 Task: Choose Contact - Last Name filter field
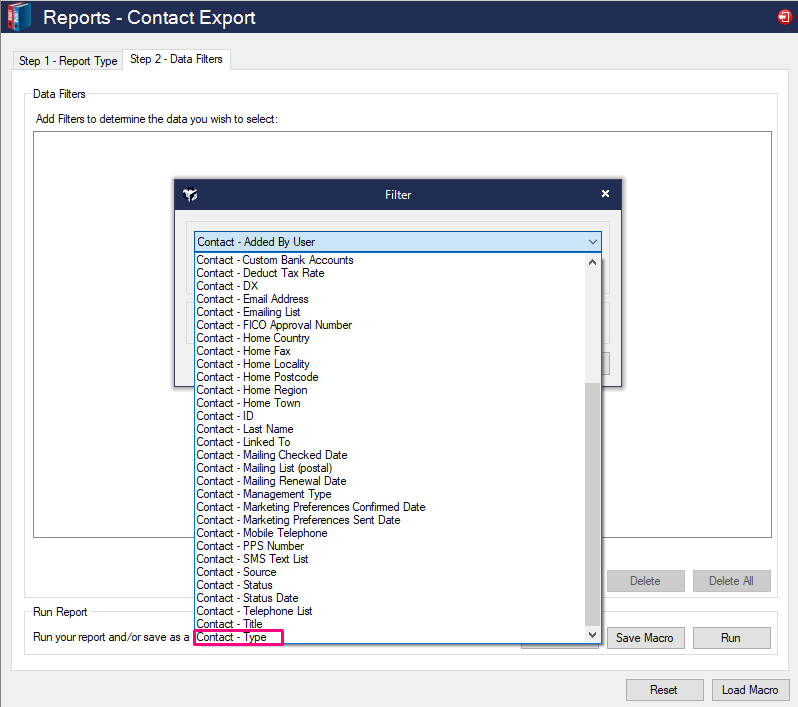[245, 429]
